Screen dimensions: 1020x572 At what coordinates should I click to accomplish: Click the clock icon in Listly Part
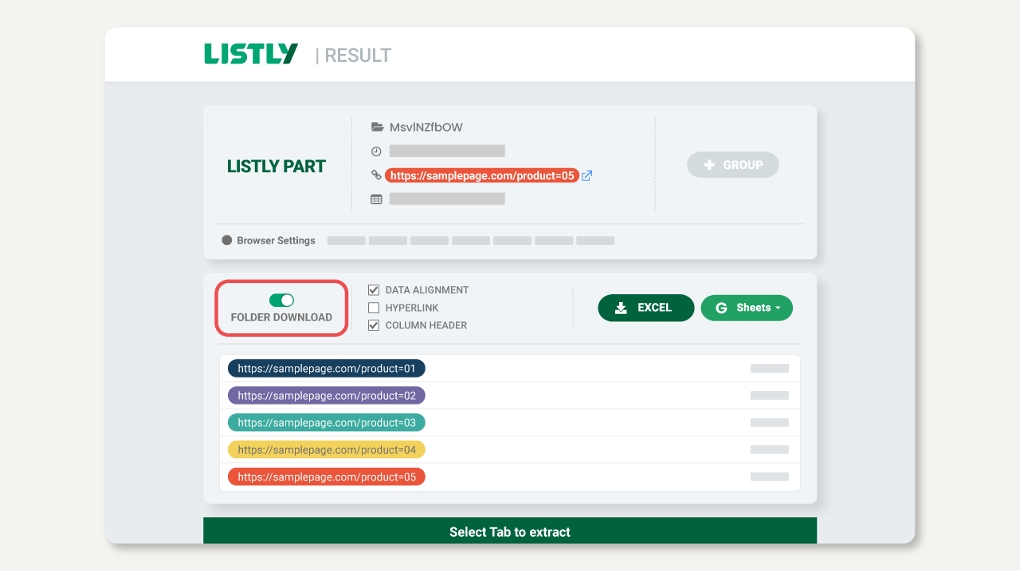(377, 151)
